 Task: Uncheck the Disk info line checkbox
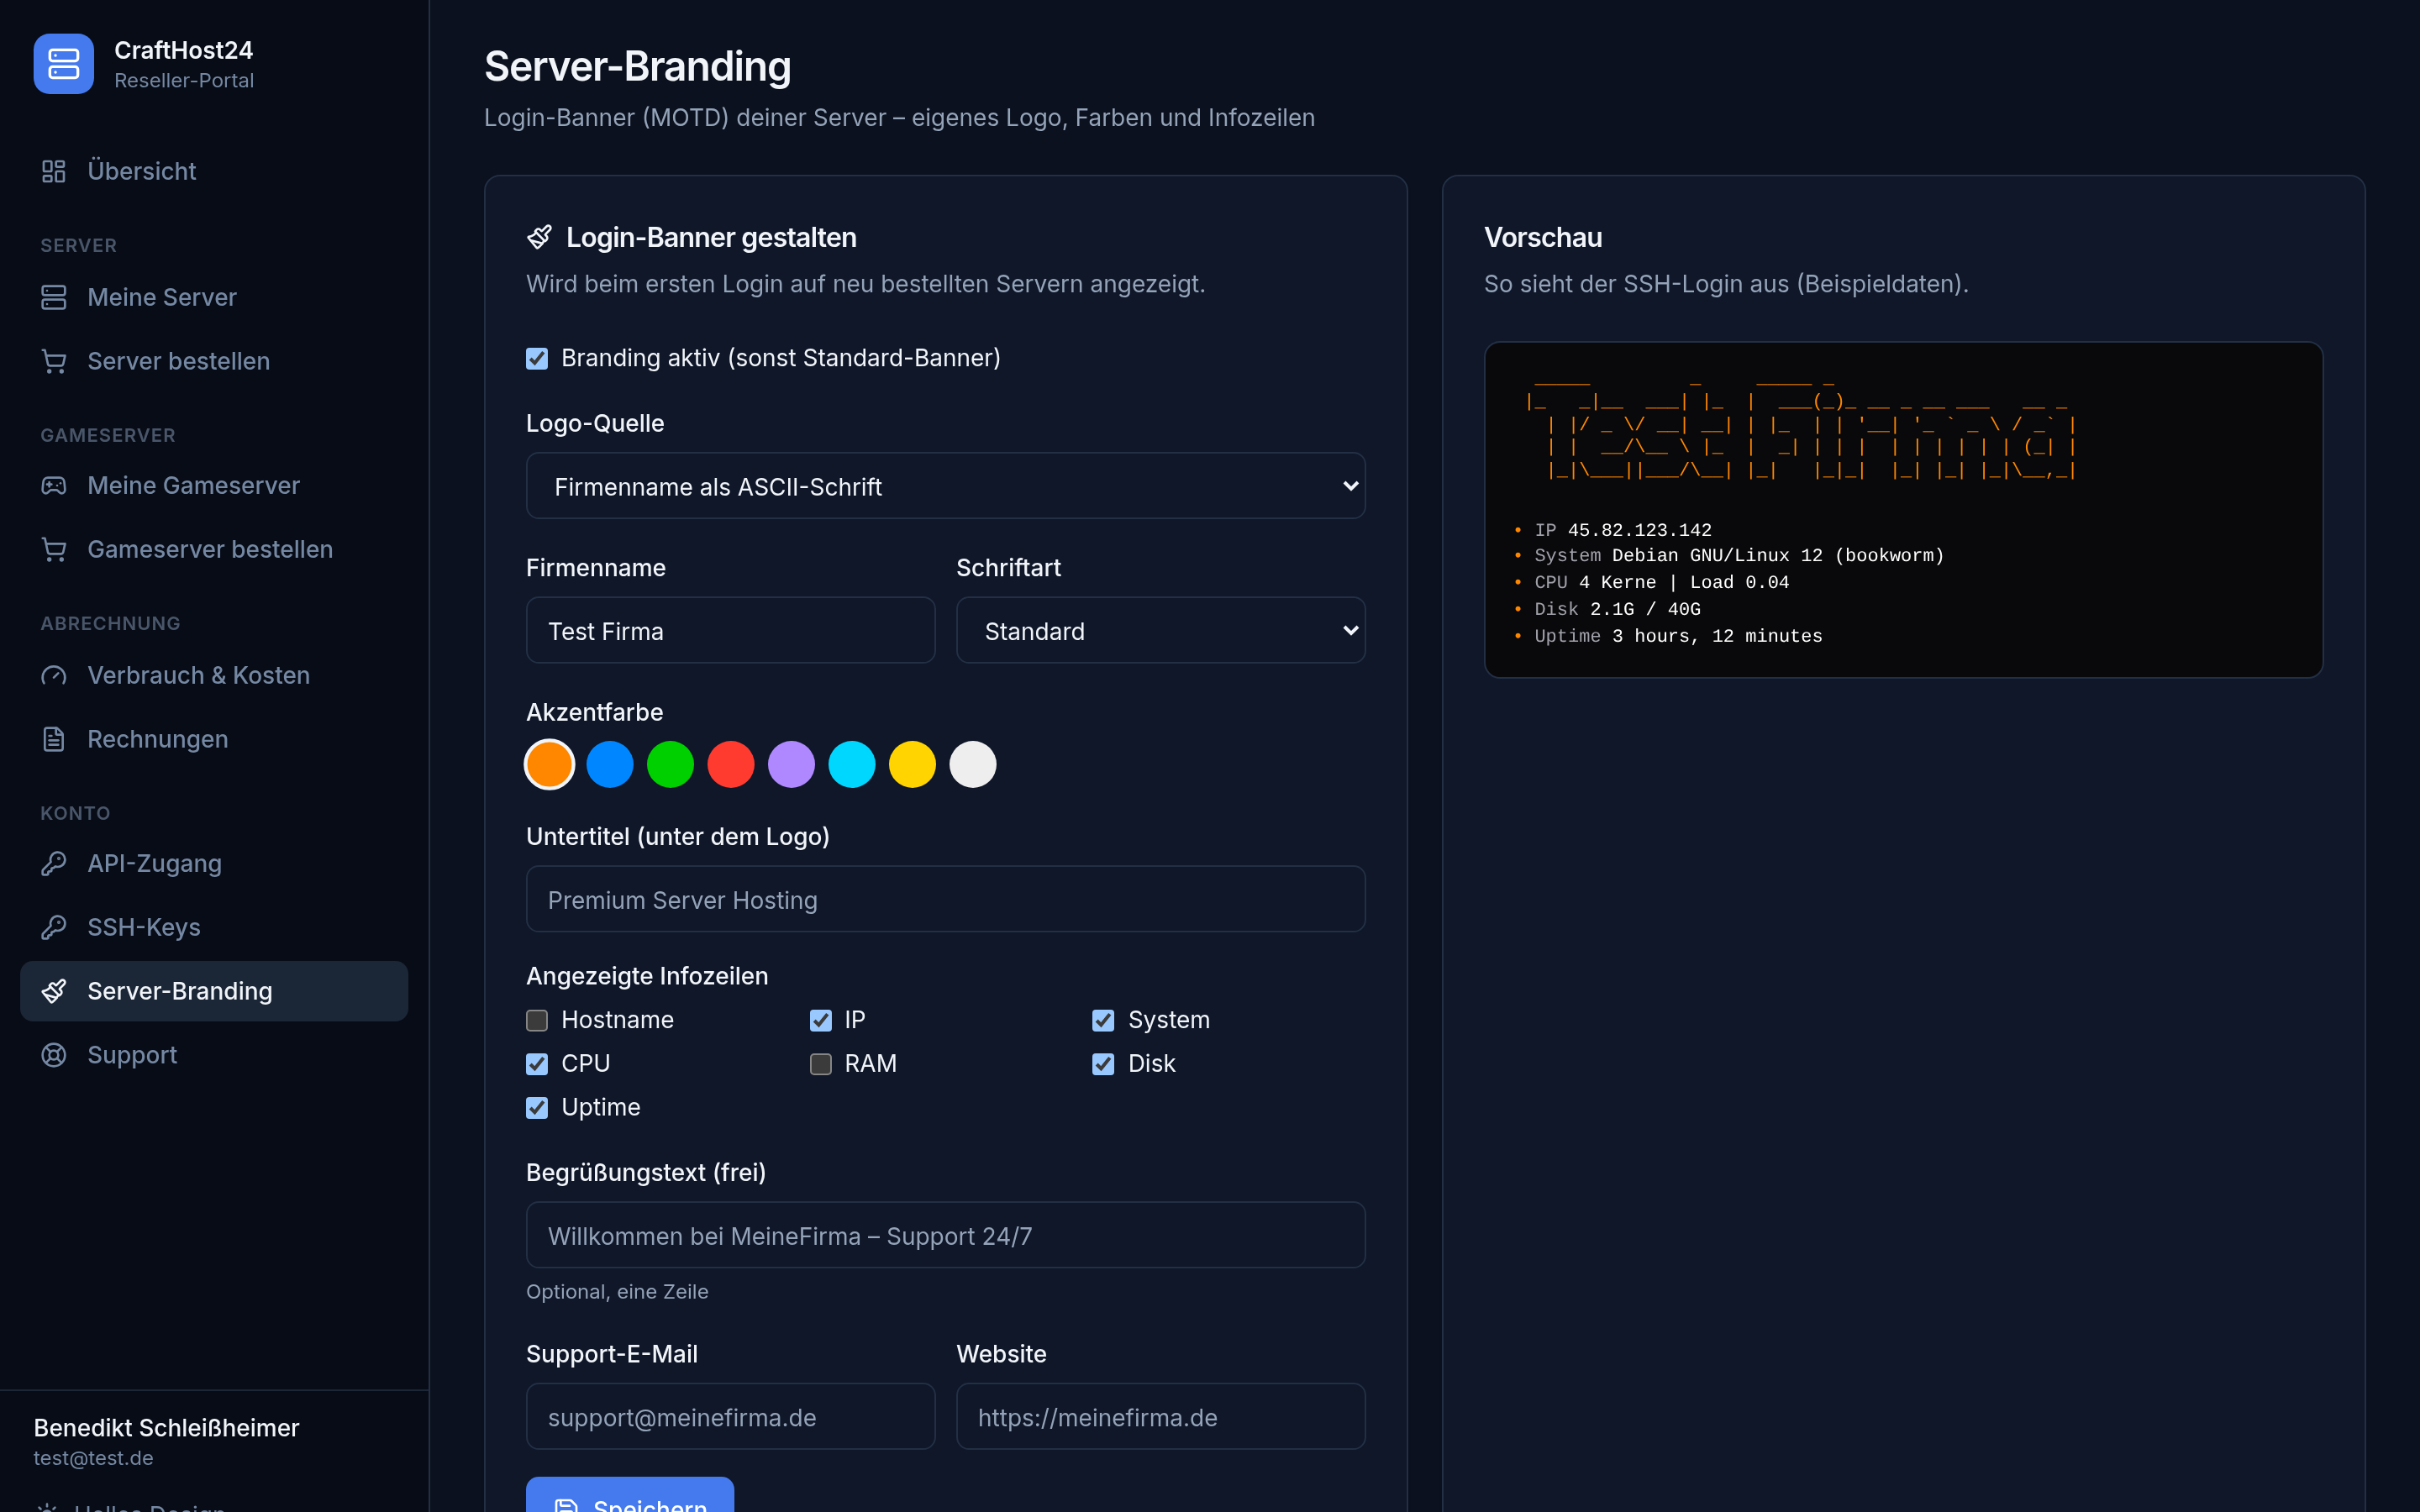pyautogui.click(x=1103, y=1064)
